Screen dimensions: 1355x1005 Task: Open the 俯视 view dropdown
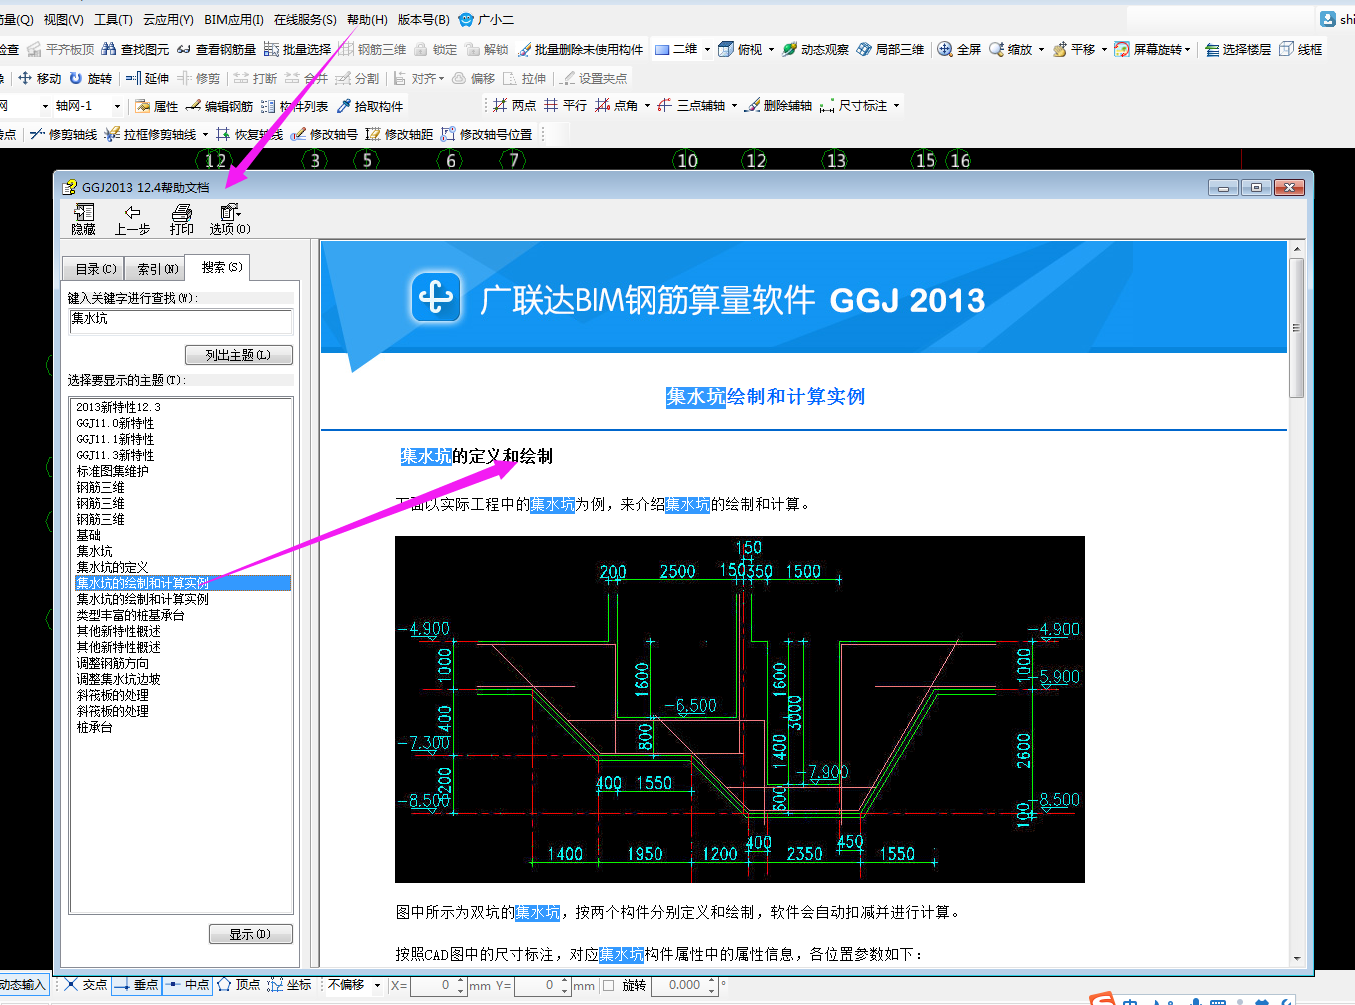point(770,49)
